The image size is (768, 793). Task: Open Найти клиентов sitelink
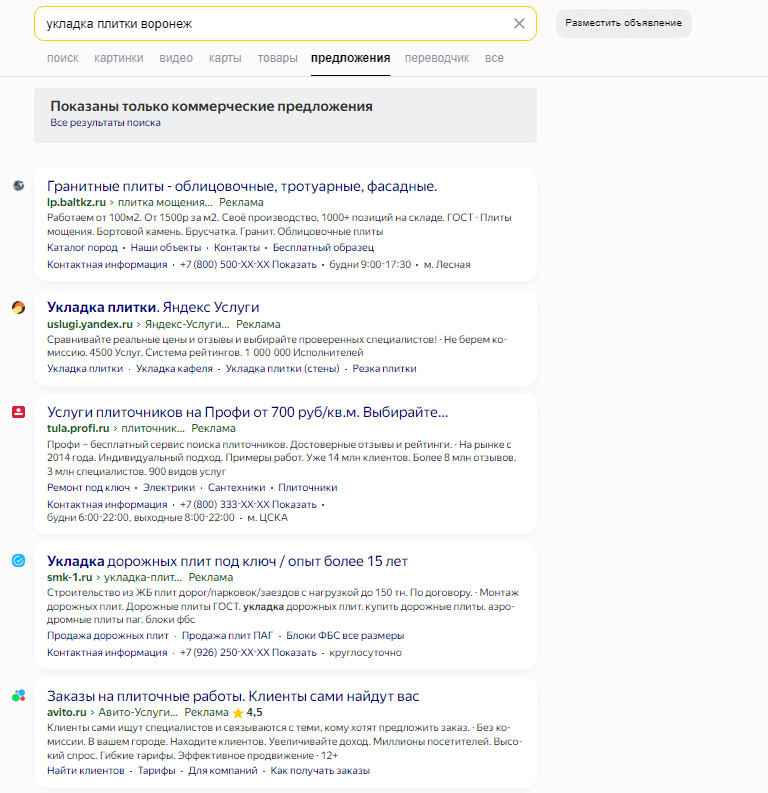click(85, 771)
